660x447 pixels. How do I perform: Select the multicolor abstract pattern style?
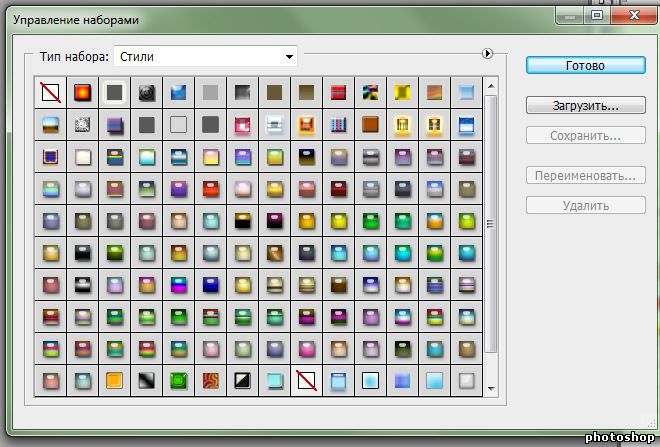tap(370, 93)
